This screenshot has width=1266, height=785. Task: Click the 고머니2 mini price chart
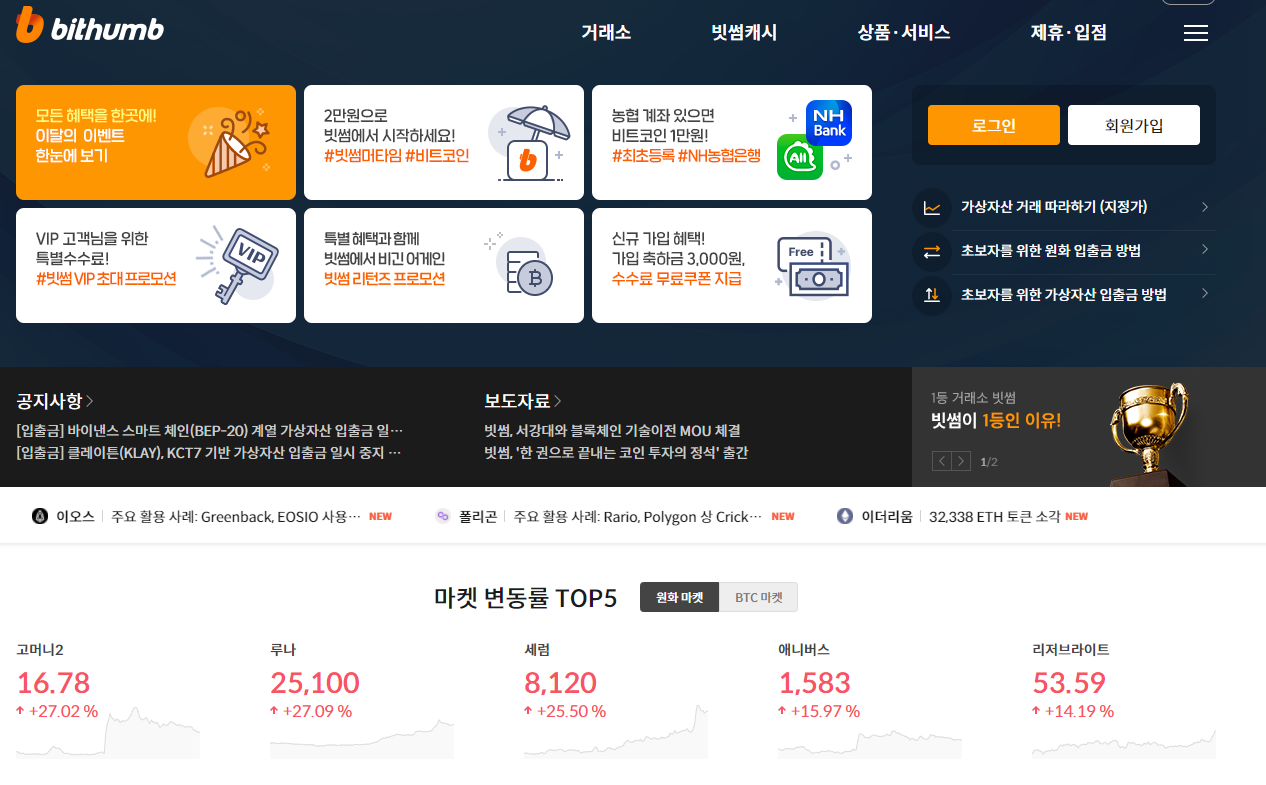tap(108, 733)
